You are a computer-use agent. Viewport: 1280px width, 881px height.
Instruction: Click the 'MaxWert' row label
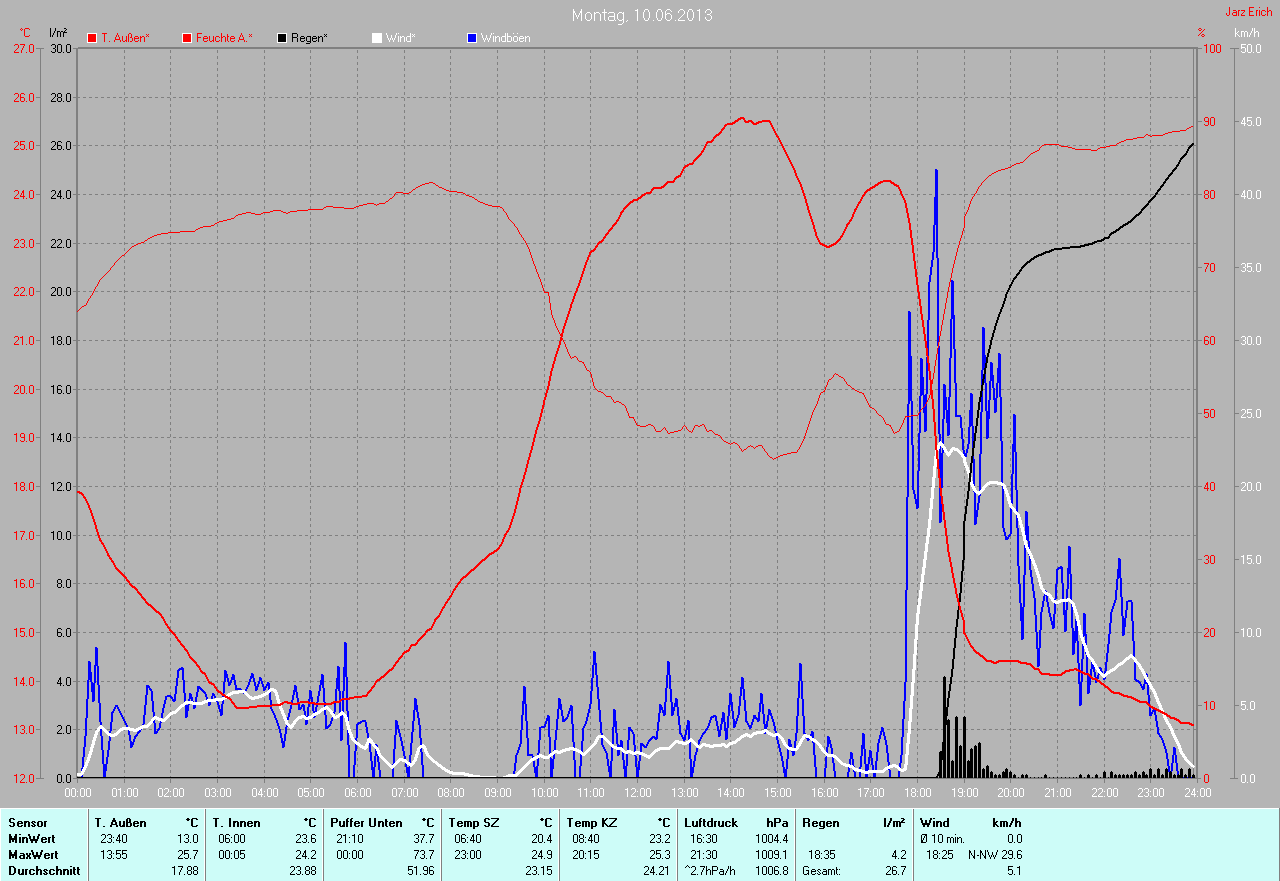(x=33, y=855)
